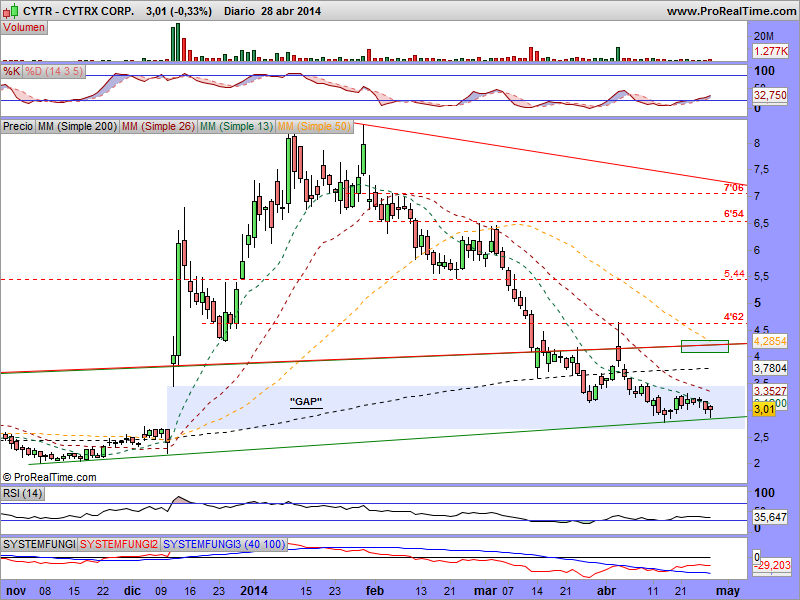
Task: Select the %D (14 3 5) label
Action: (54, 71)
